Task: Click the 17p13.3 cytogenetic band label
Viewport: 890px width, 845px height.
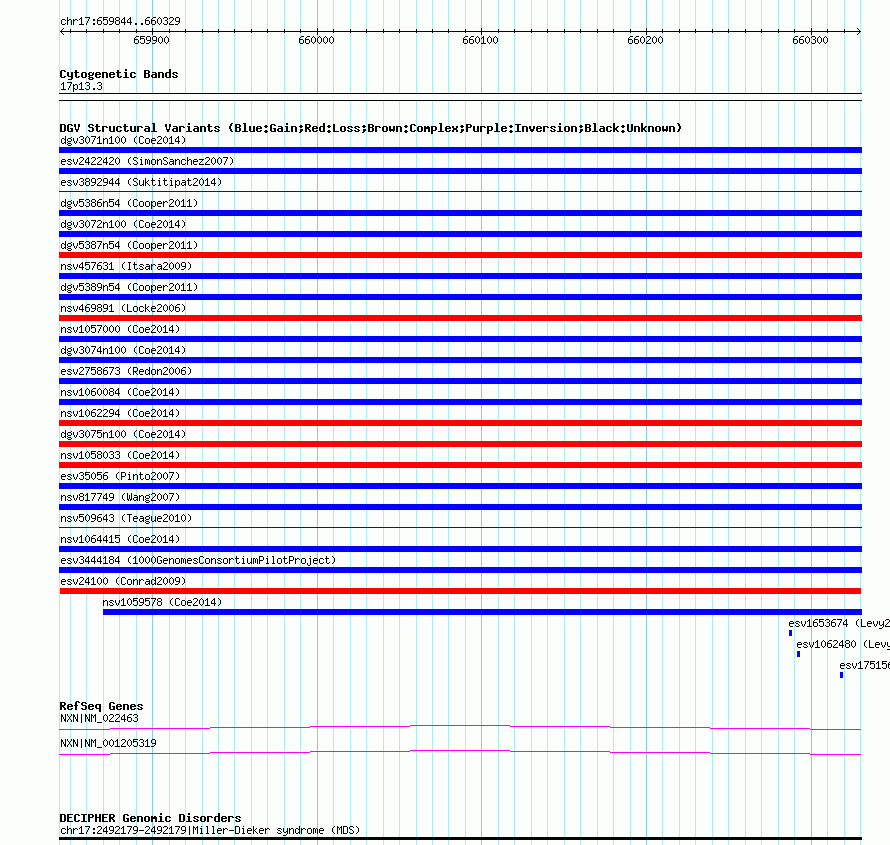Action: point(81,86)
